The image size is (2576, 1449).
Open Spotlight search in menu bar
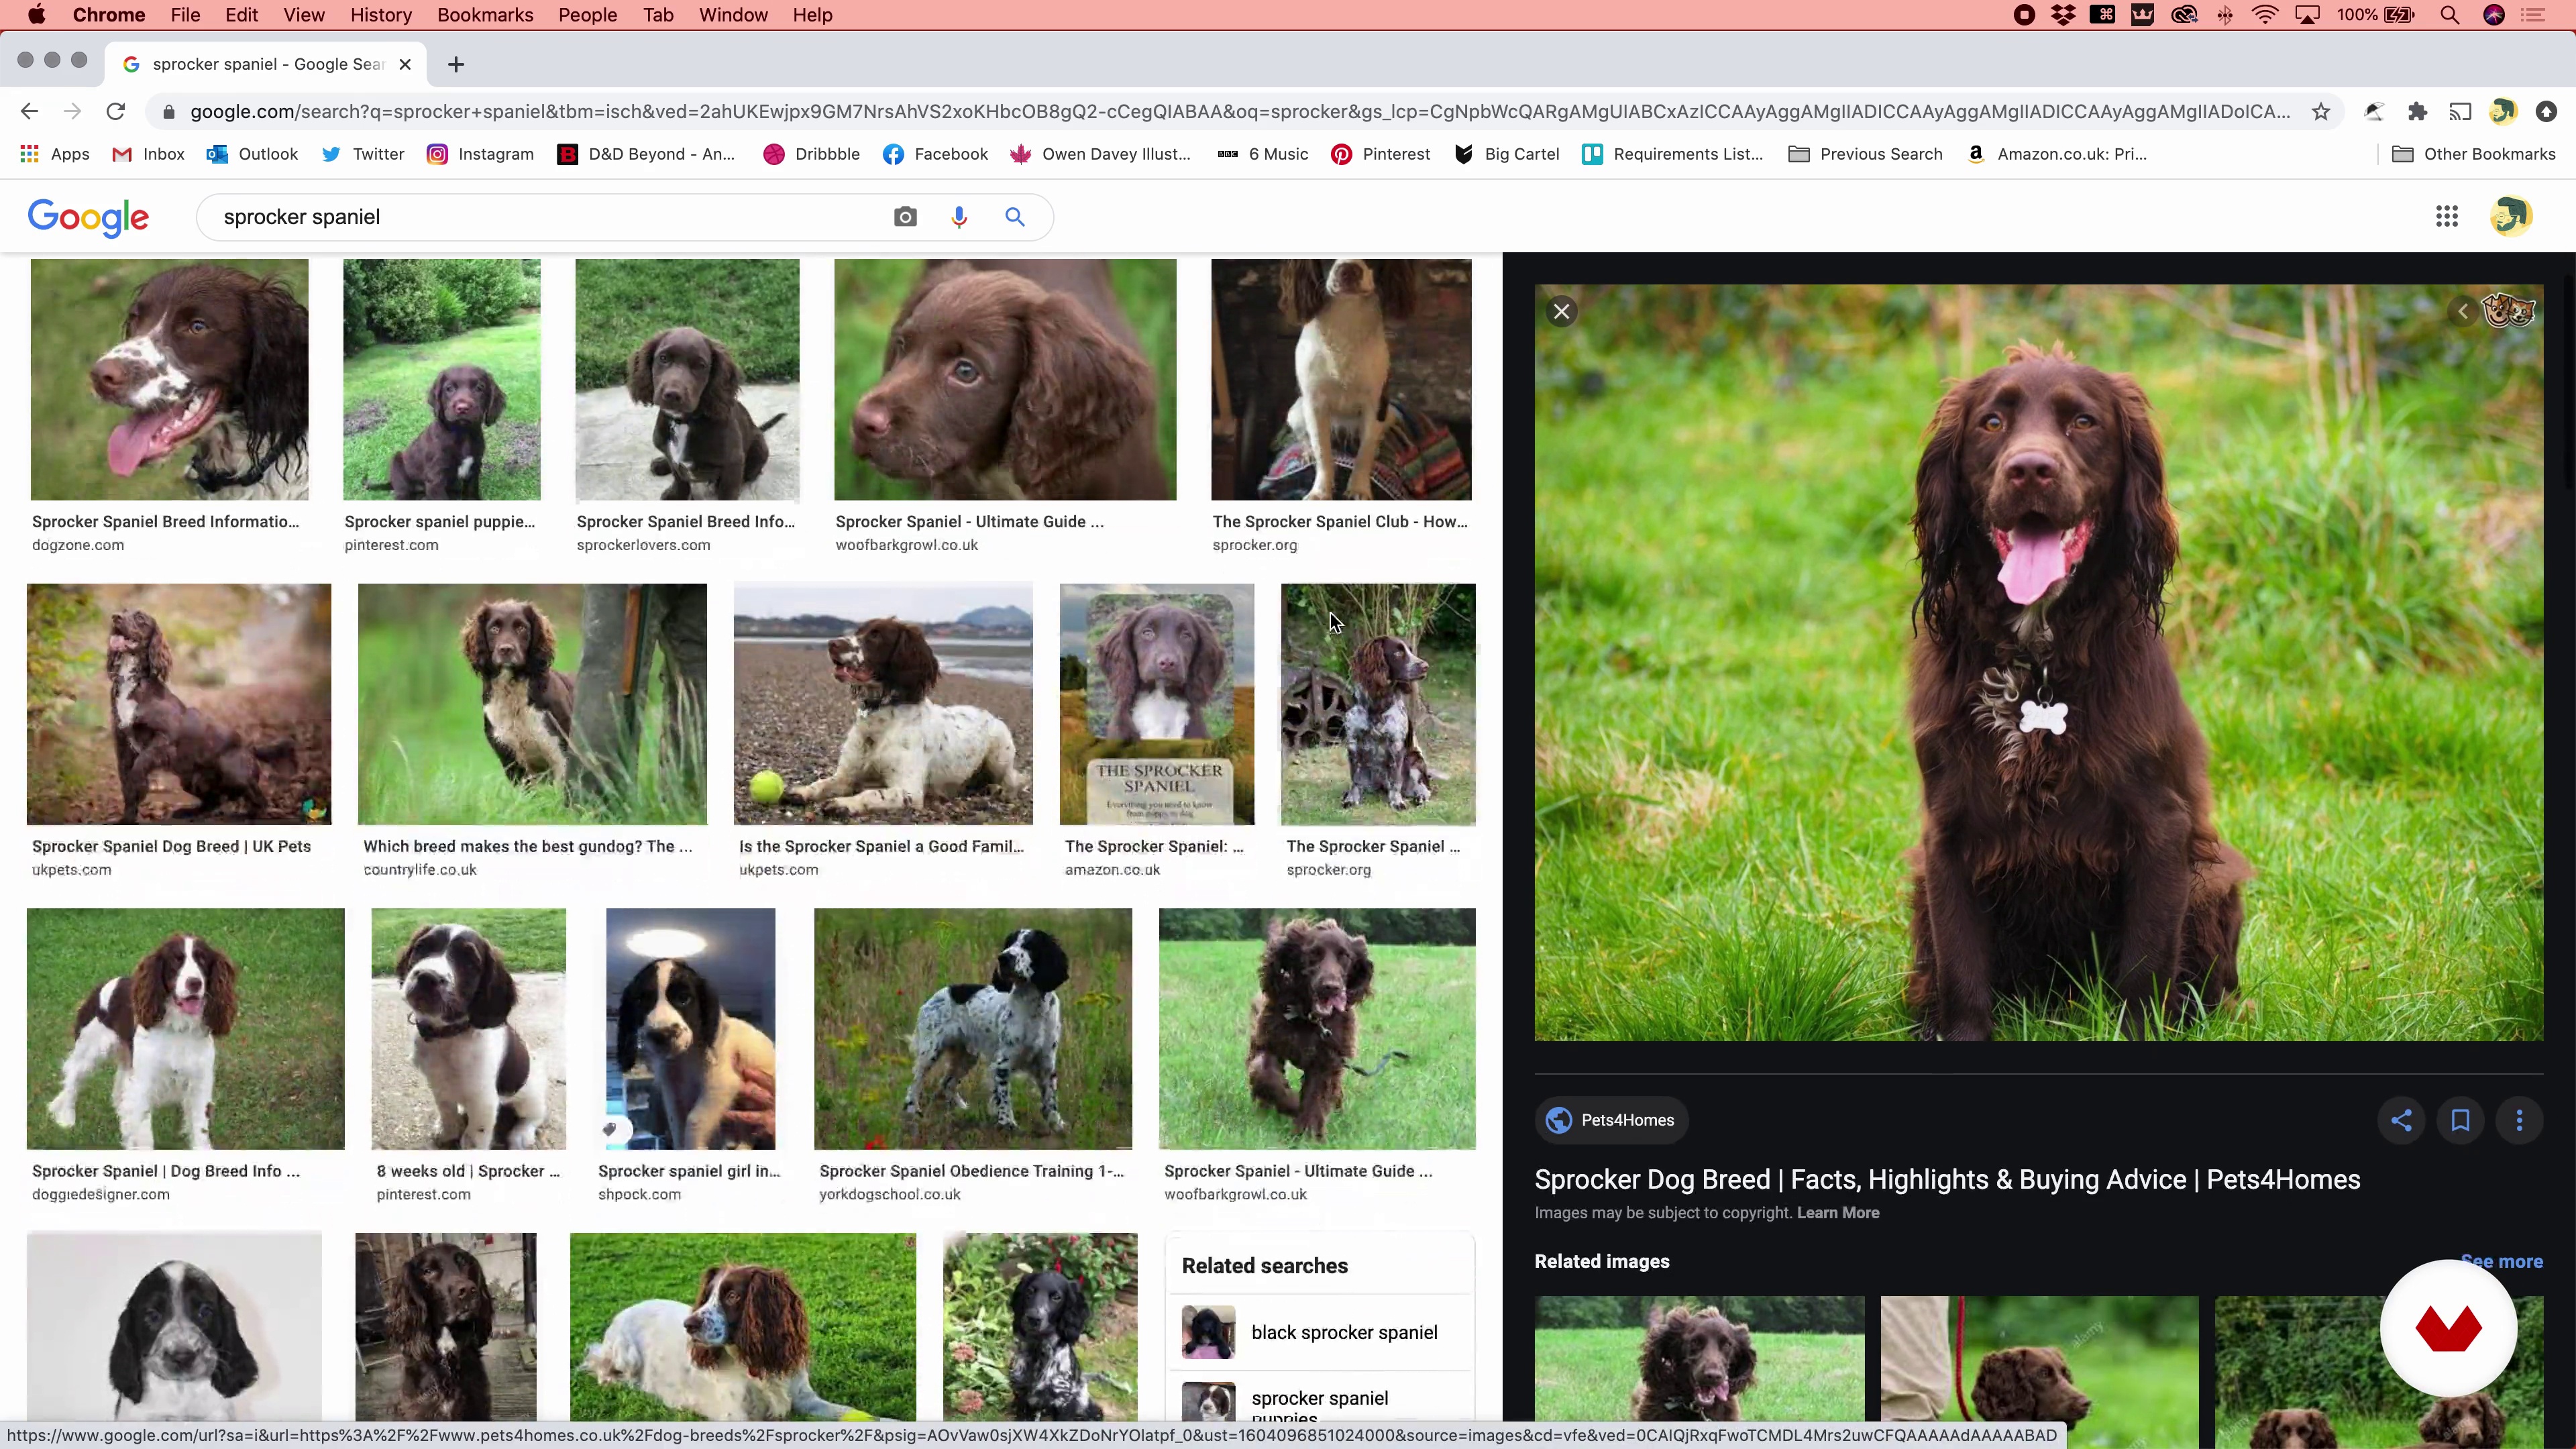(x=2449, y=15)
